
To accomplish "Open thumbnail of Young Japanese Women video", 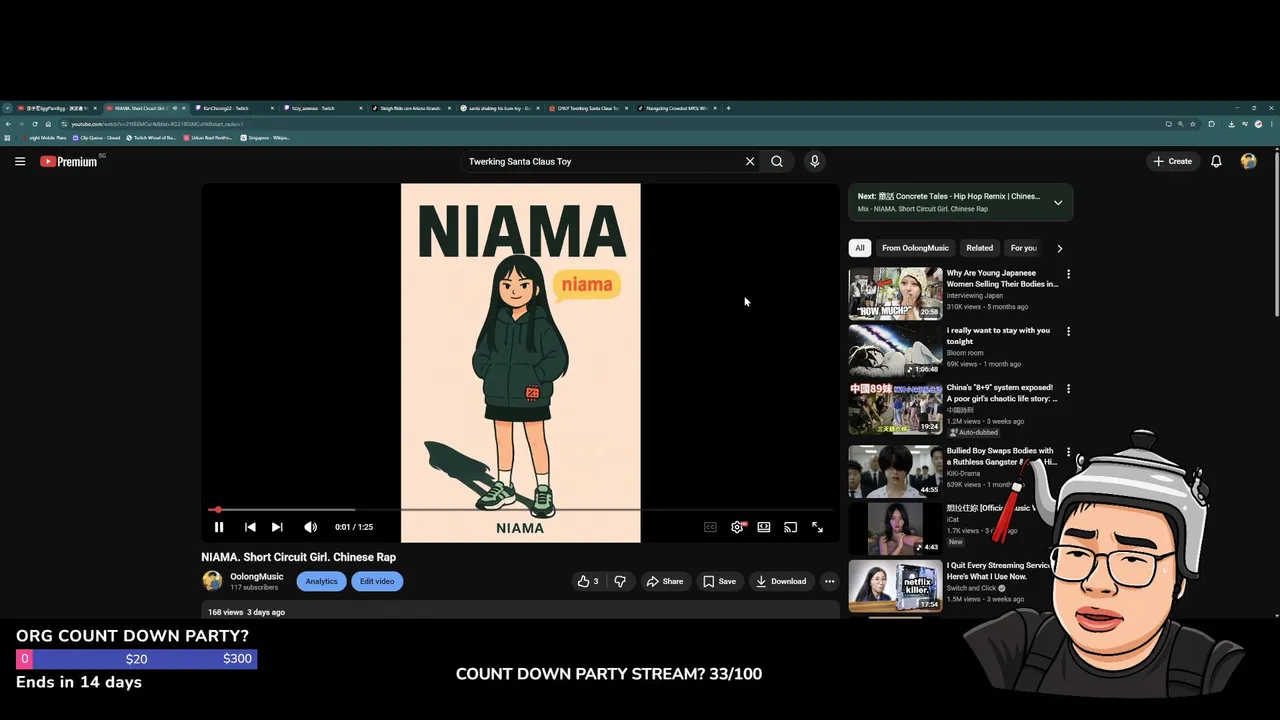I will [895, 293].
